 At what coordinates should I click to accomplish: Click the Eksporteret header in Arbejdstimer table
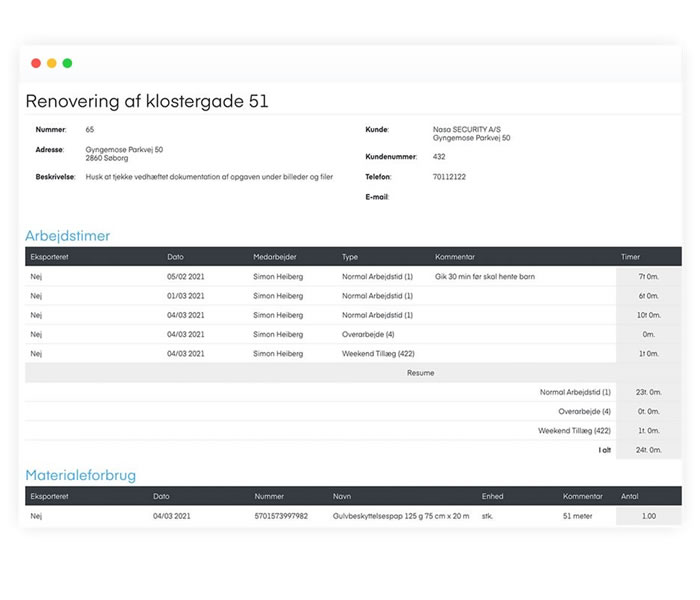tap(49, 257)
